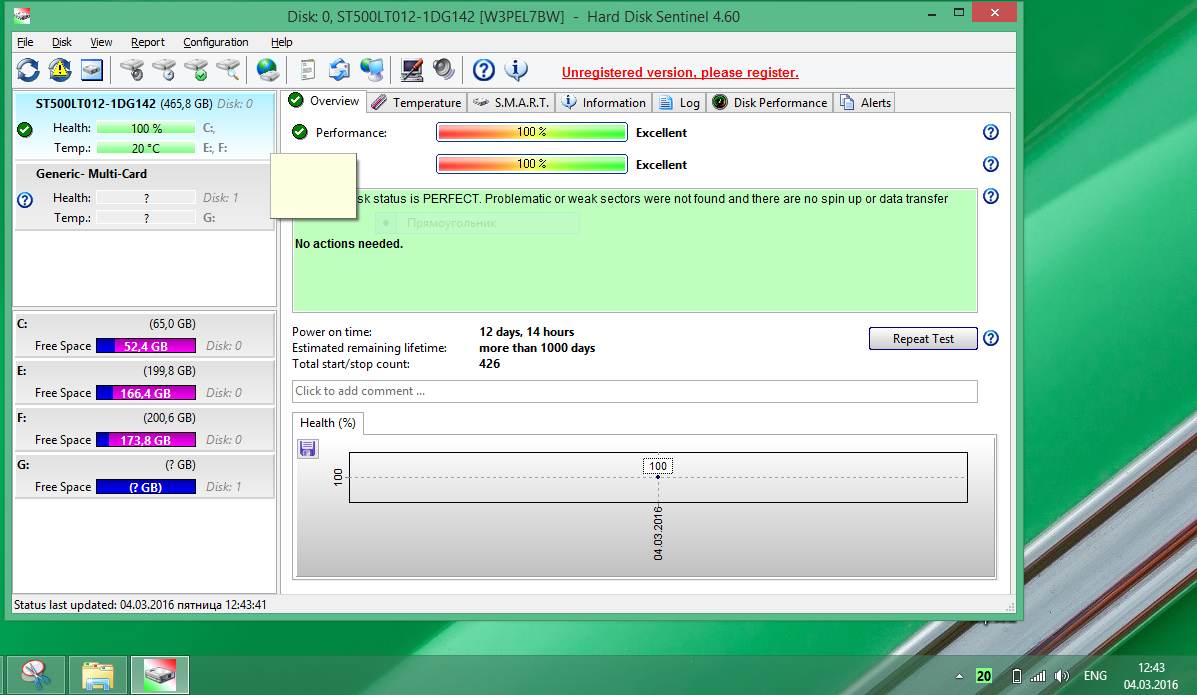Open the globe disk toolbar icon
This screenshot has width=1197, height=695.
[x=267, y=70]
